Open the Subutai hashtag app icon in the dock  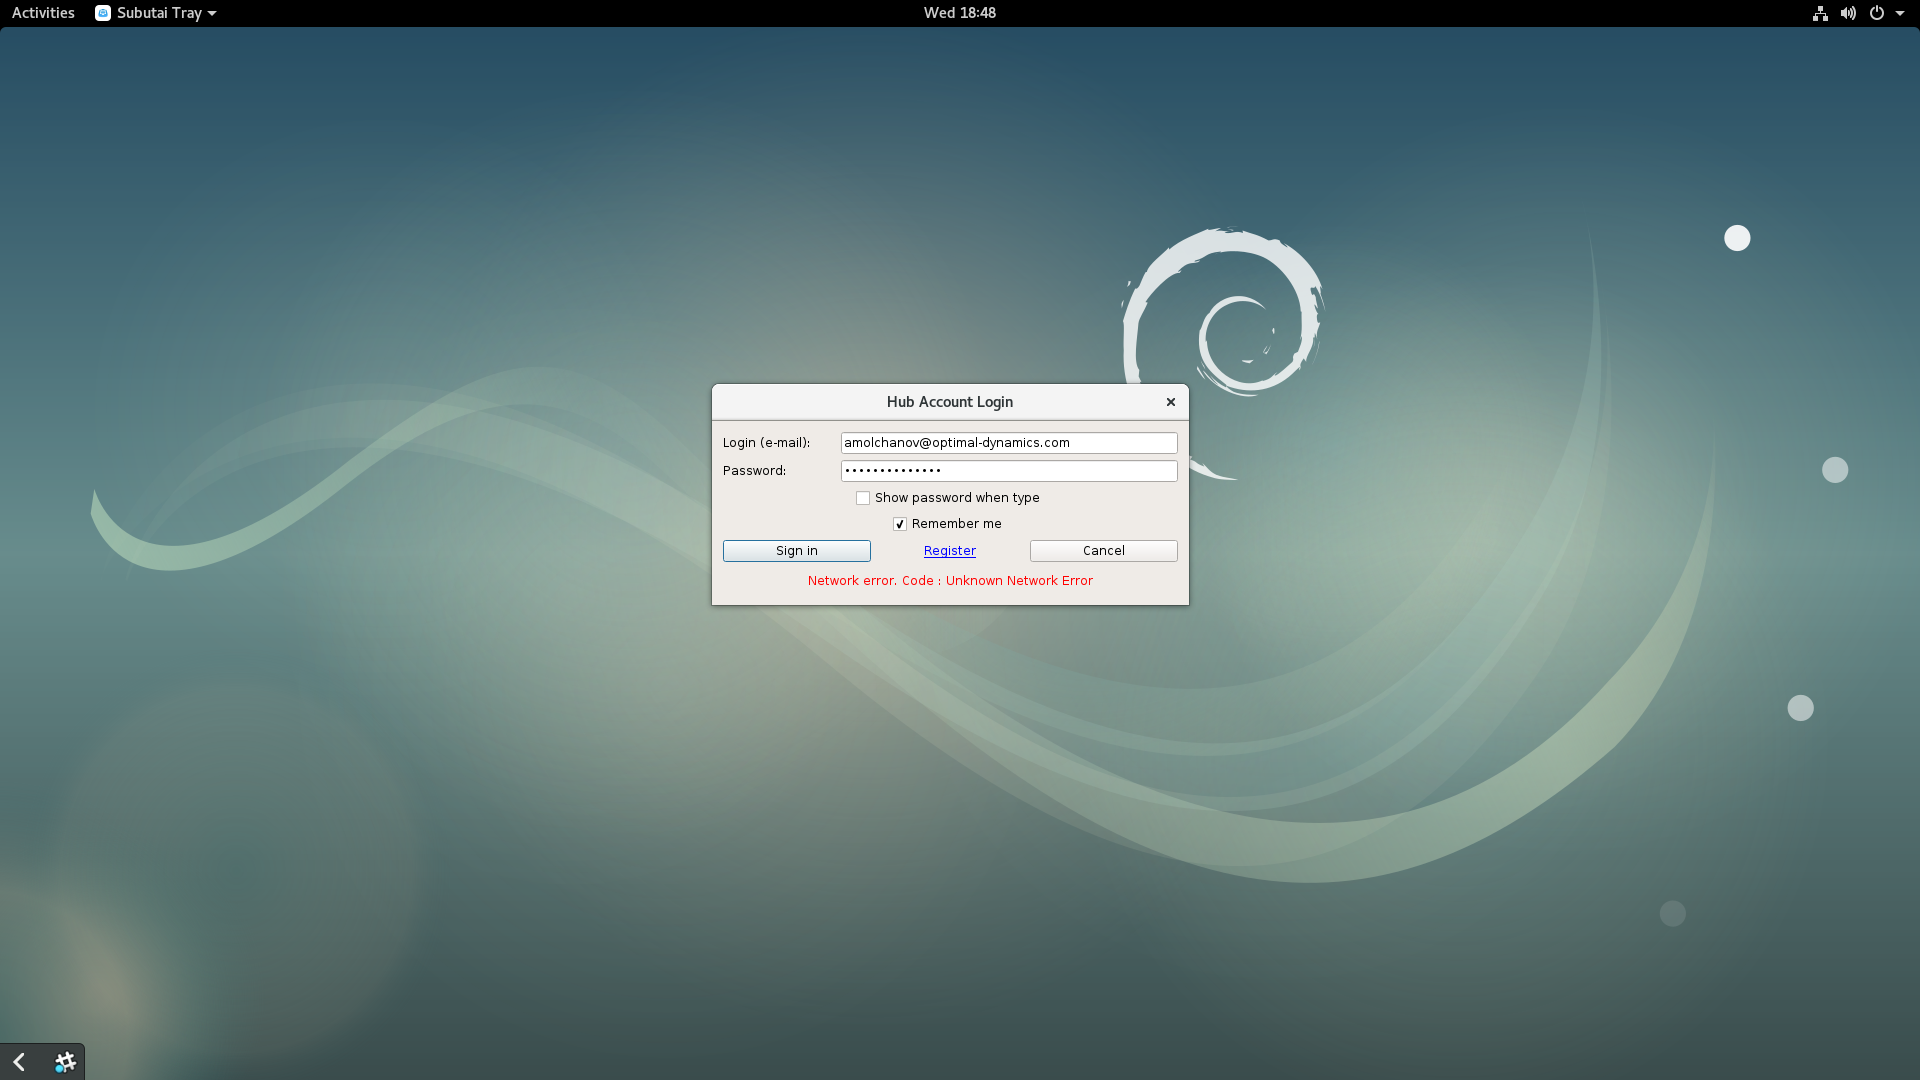[x=64, y=1062]
